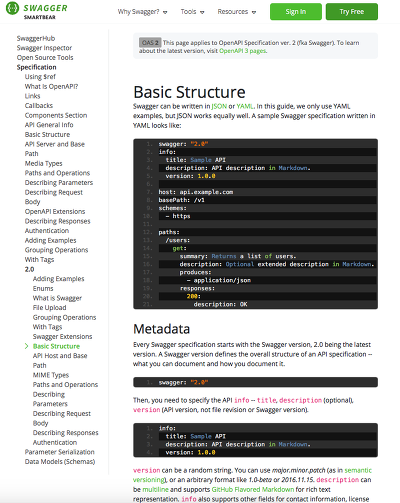Viewport: 400px width, 503px height.
Task: Click 'basePath: /v1' code line
Action: click(x=181, y=200)
